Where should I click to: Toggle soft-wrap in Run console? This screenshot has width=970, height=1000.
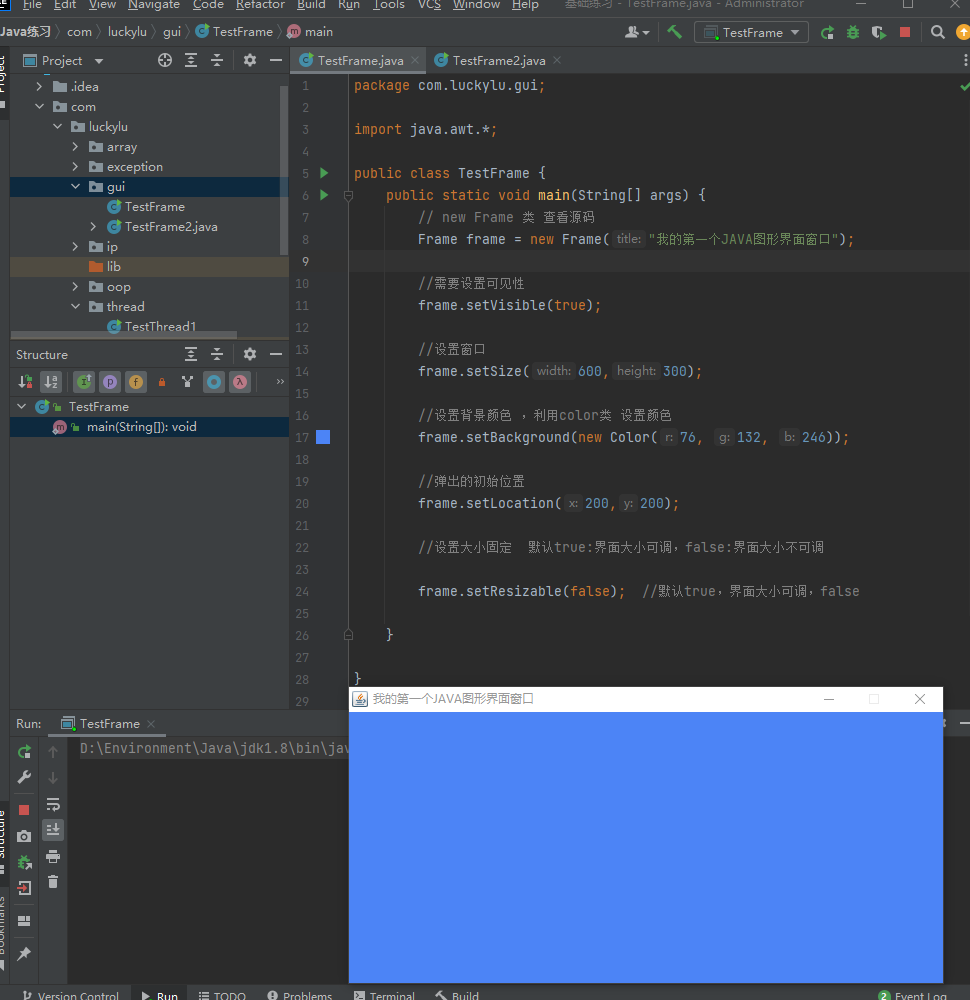53,804
